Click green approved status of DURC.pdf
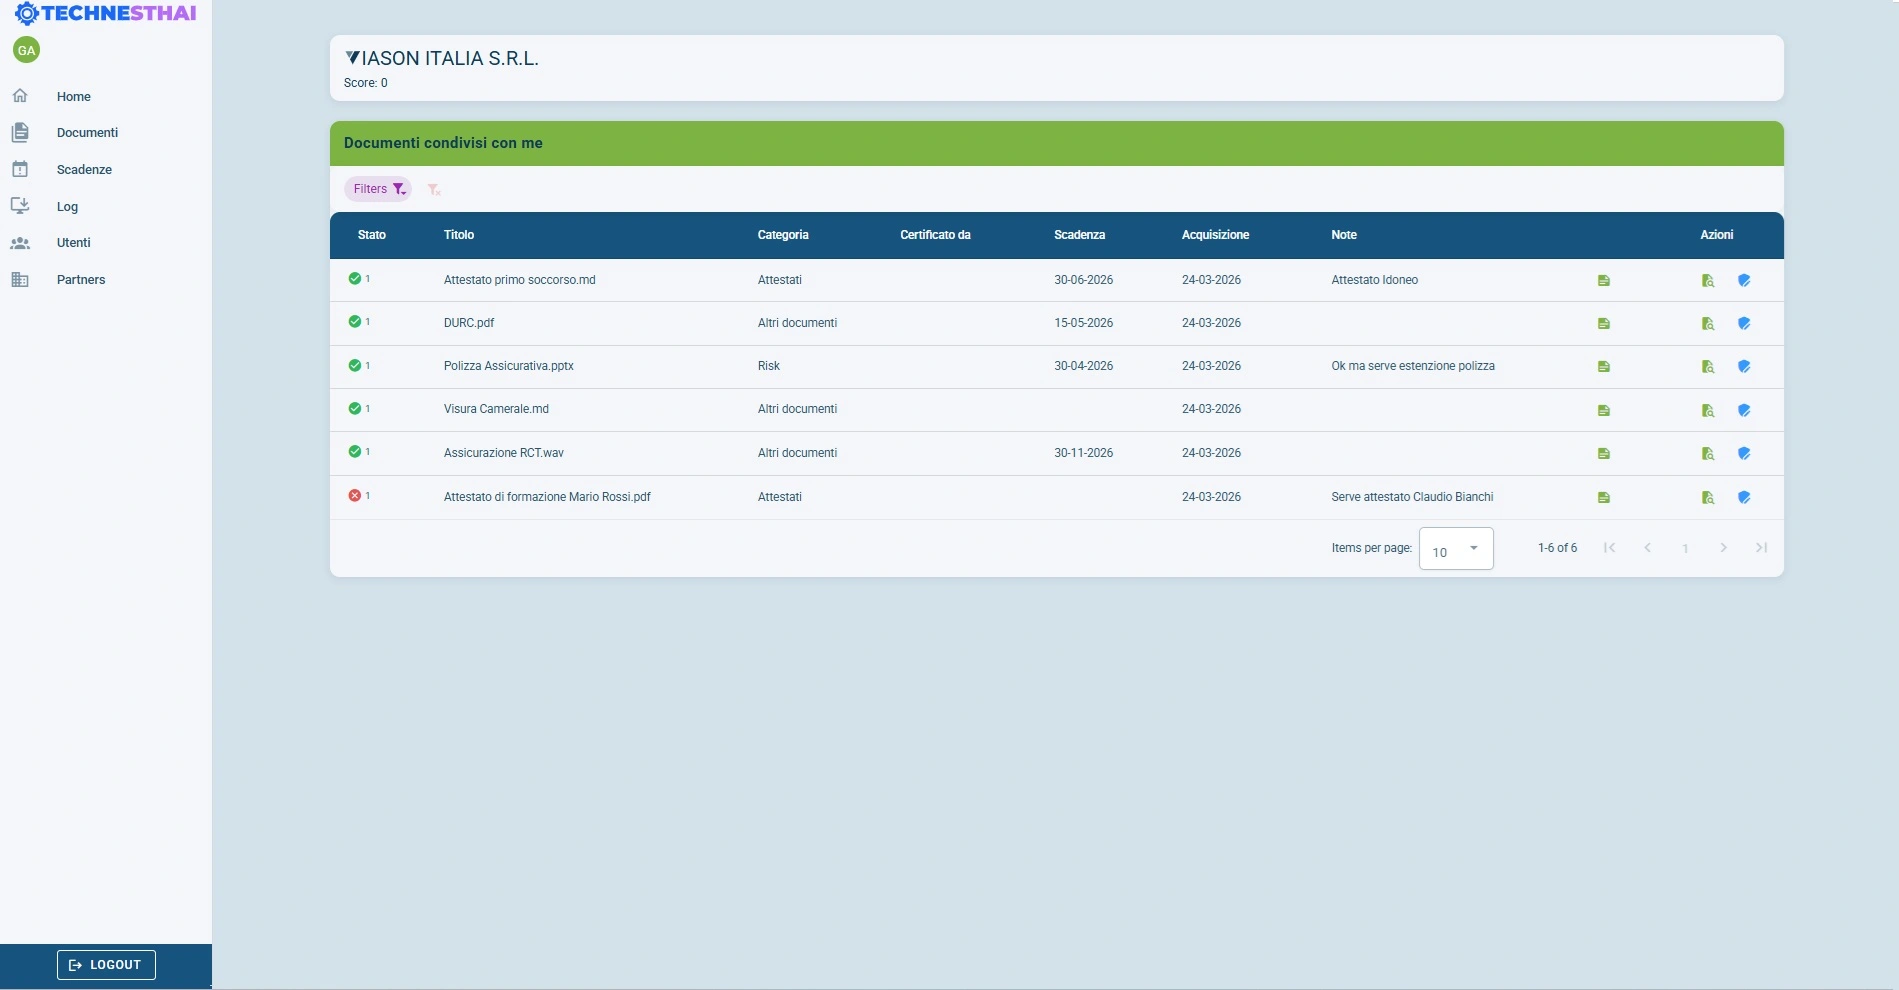The height and width of the screenshot is (990, 1899). click(x=354, y=322)
